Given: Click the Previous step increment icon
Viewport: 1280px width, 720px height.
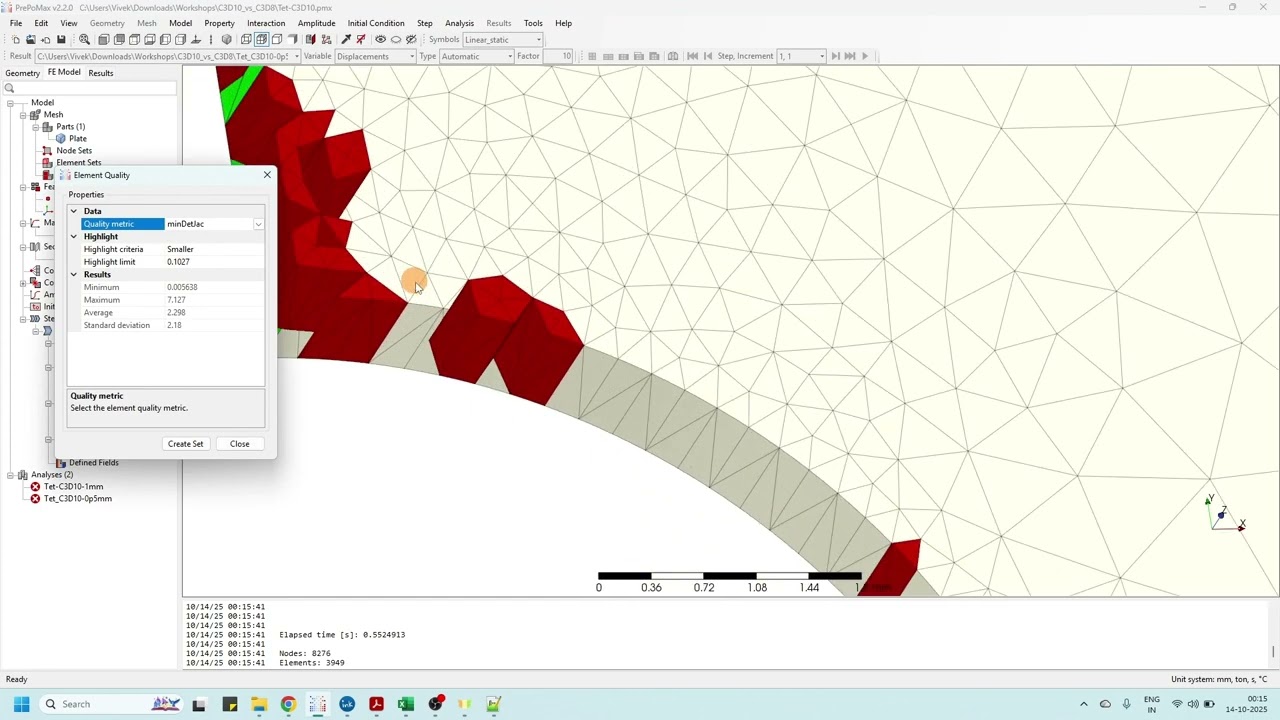Looking at the screenshot, I should click(x=708, y=56).
